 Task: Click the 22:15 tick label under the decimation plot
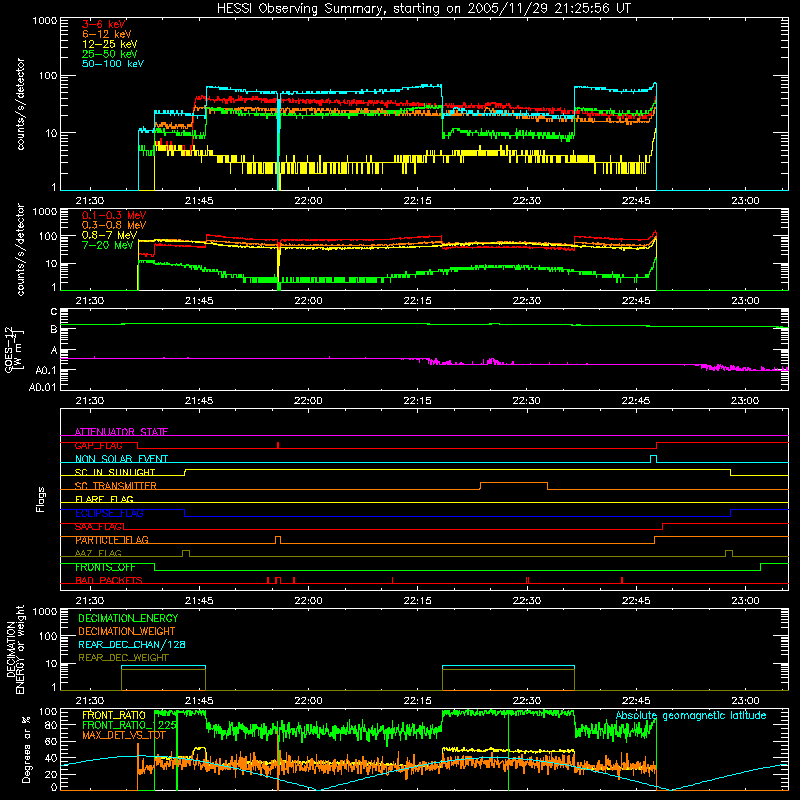[x=417, y=701]
